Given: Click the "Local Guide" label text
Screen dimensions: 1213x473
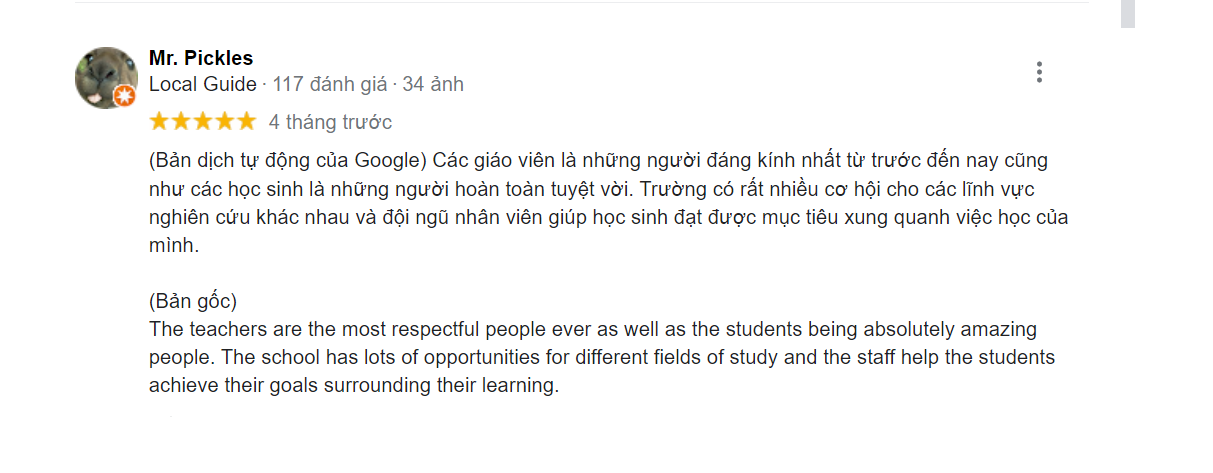Looking at the screenshot, I should (x=202, y=85).
